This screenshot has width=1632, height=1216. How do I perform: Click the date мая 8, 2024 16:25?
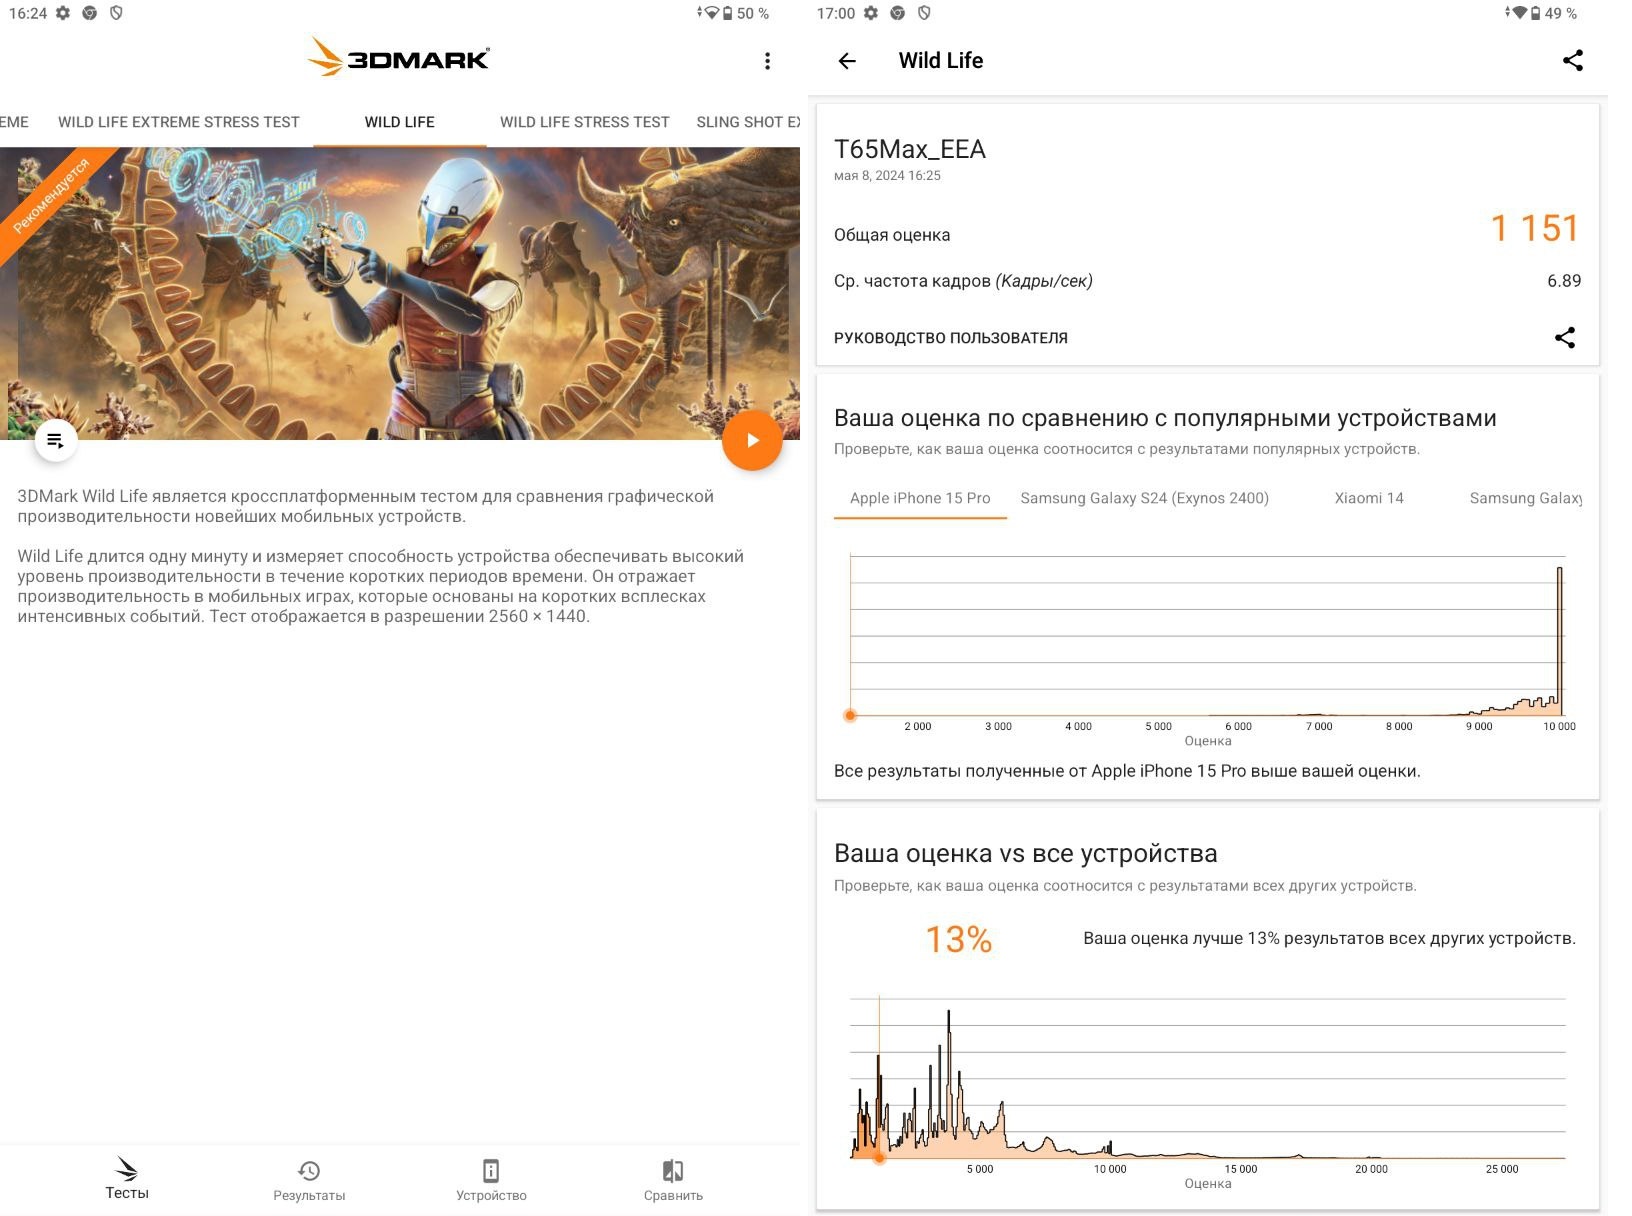pos(887,176)
